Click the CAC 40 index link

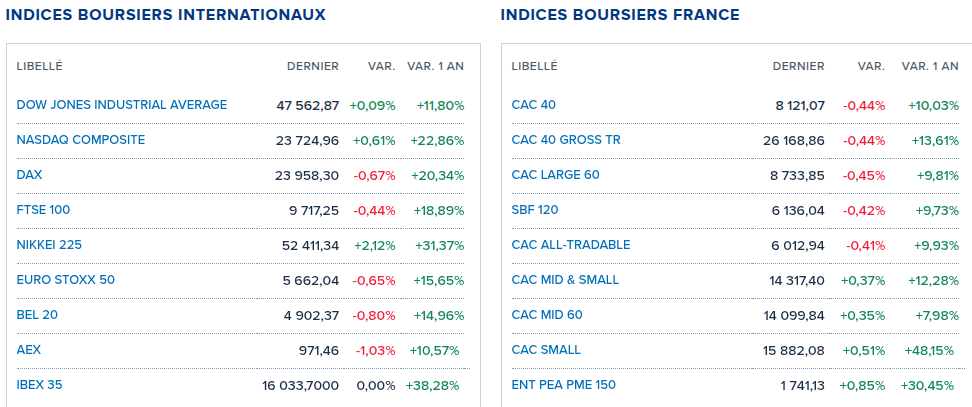(534, 105)
